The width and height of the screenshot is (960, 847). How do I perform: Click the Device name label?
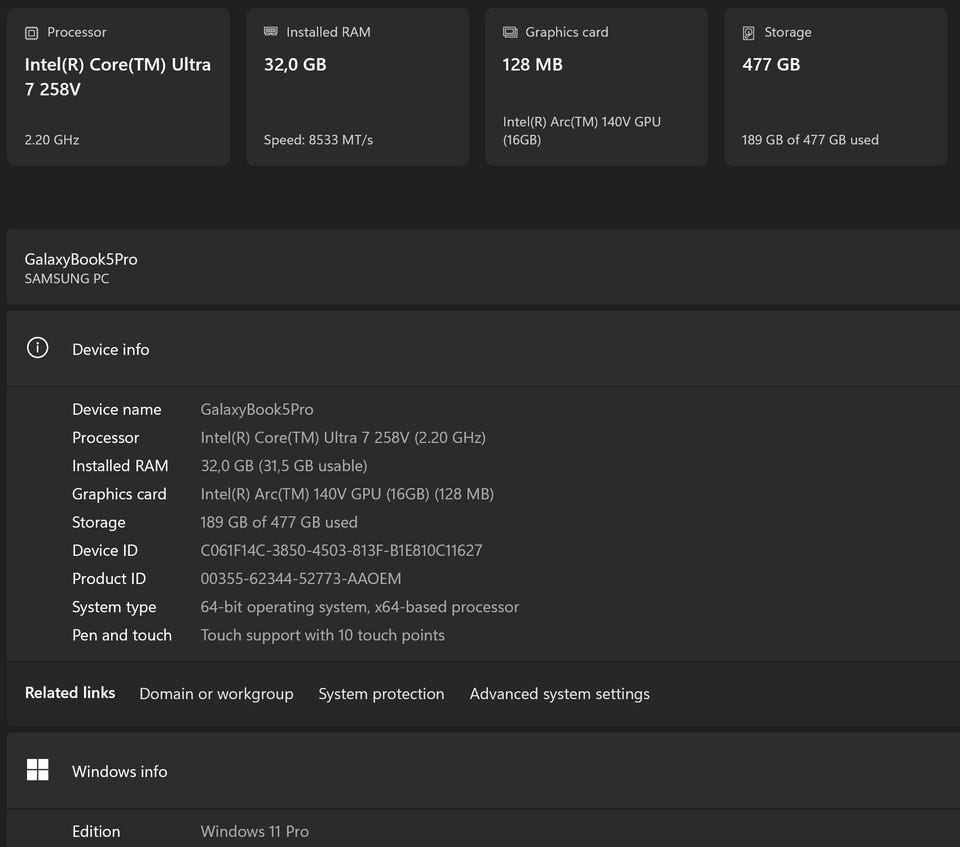click(116, 409)
